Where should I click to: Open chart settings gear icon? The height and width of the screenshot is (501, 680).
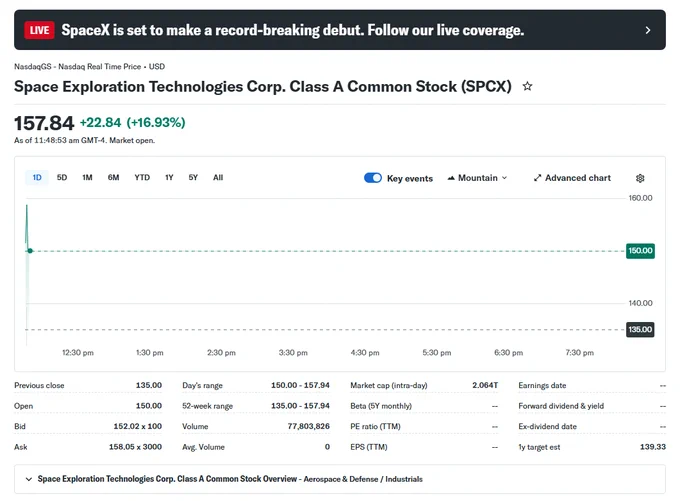pyautogui.click(x=640, y=178)
